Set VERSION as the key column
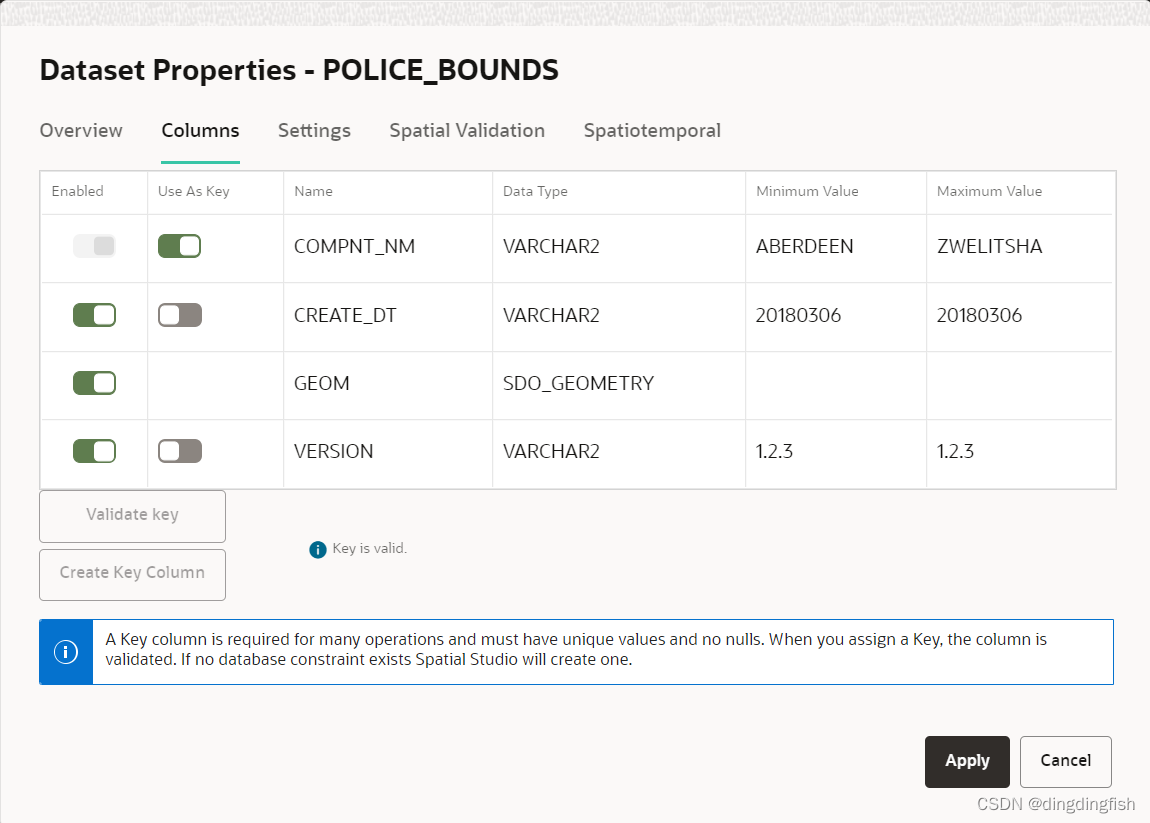 tap(180, 451)
